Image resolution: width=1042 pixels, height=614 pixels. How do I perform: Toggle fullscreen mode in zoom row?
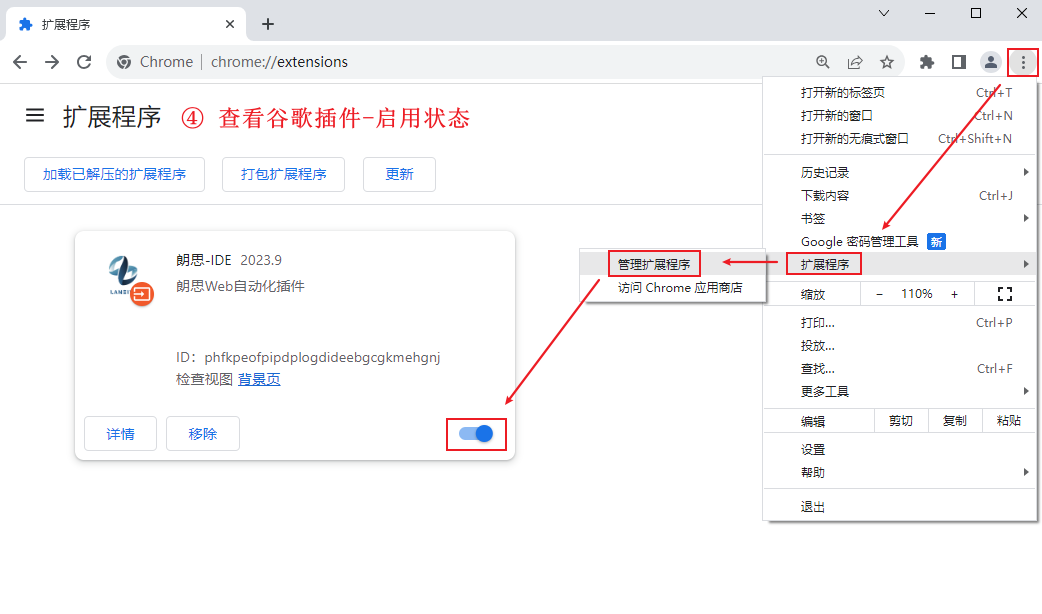pos(1005,294)
